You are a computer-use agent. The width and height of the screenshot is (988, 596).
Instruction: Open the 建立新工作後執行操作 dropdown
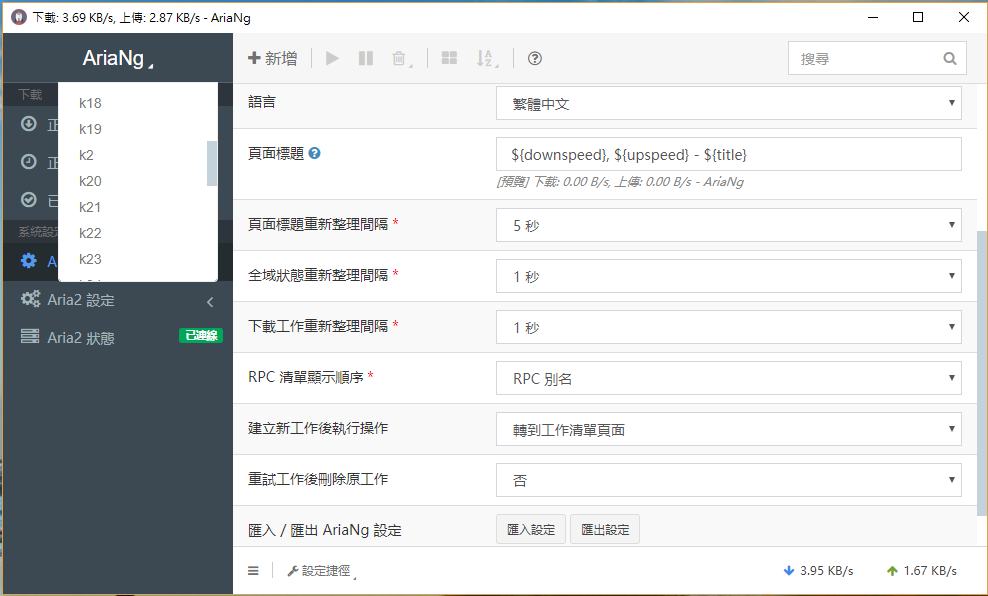tap(728, 428)
